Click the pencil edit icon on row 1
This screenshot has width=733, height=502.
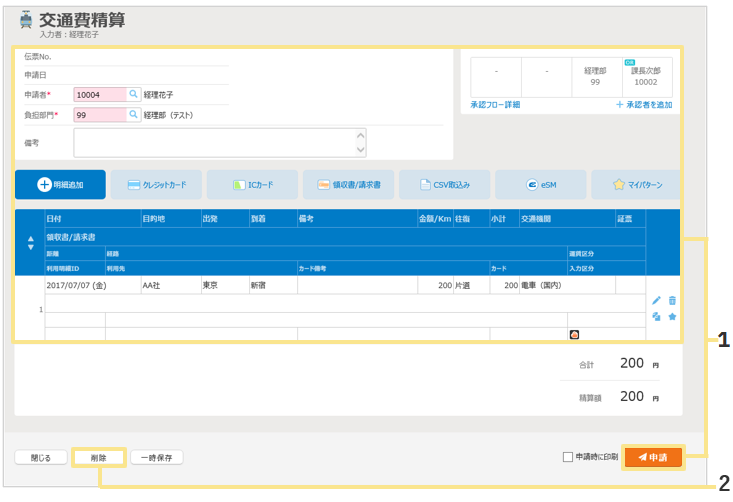(656, 300)
